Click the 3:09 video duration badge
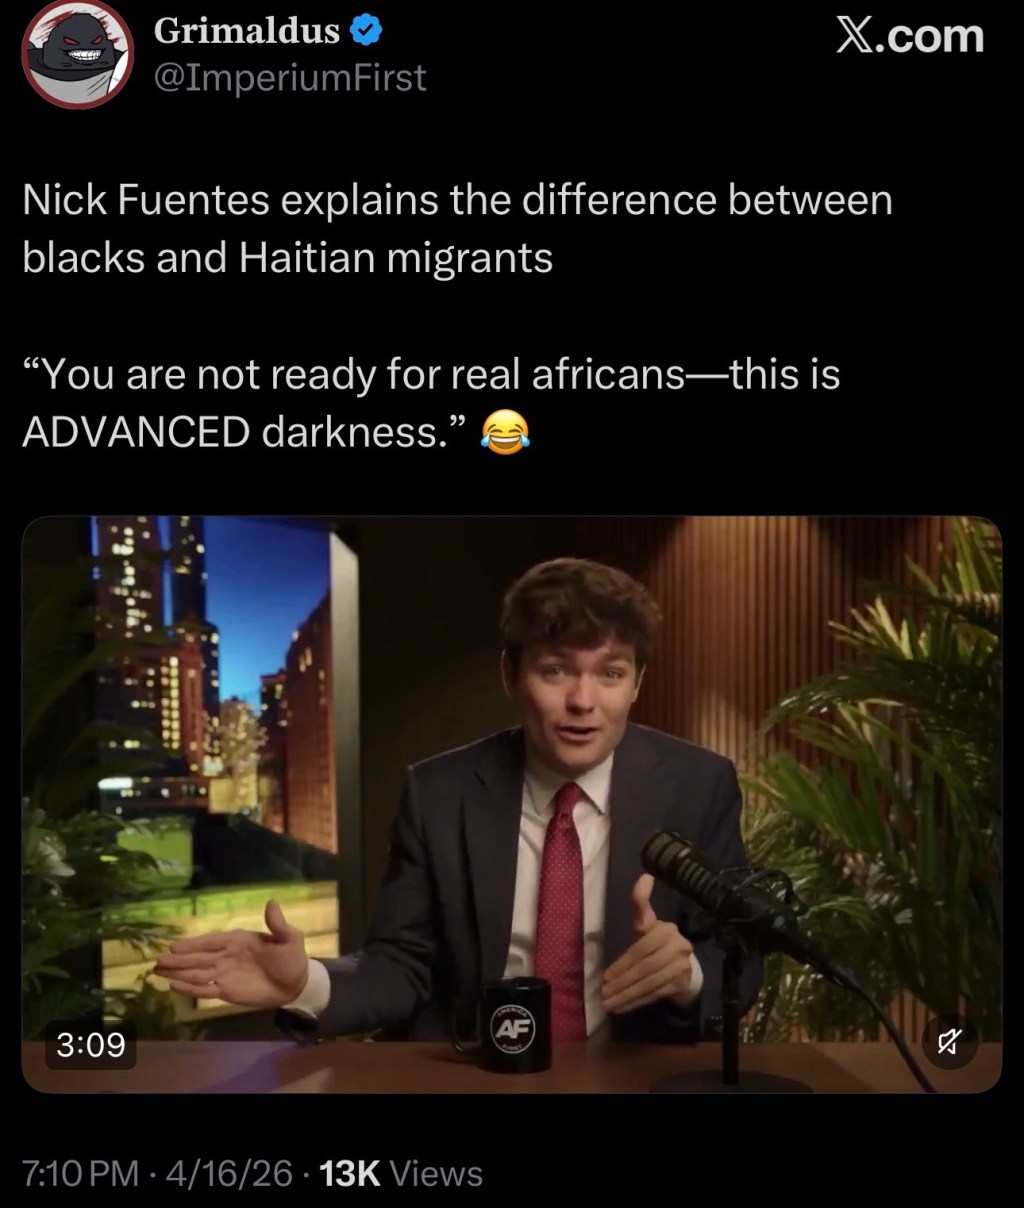This screenshot has width=1024, height=1208. click(x=91, y=1045)
